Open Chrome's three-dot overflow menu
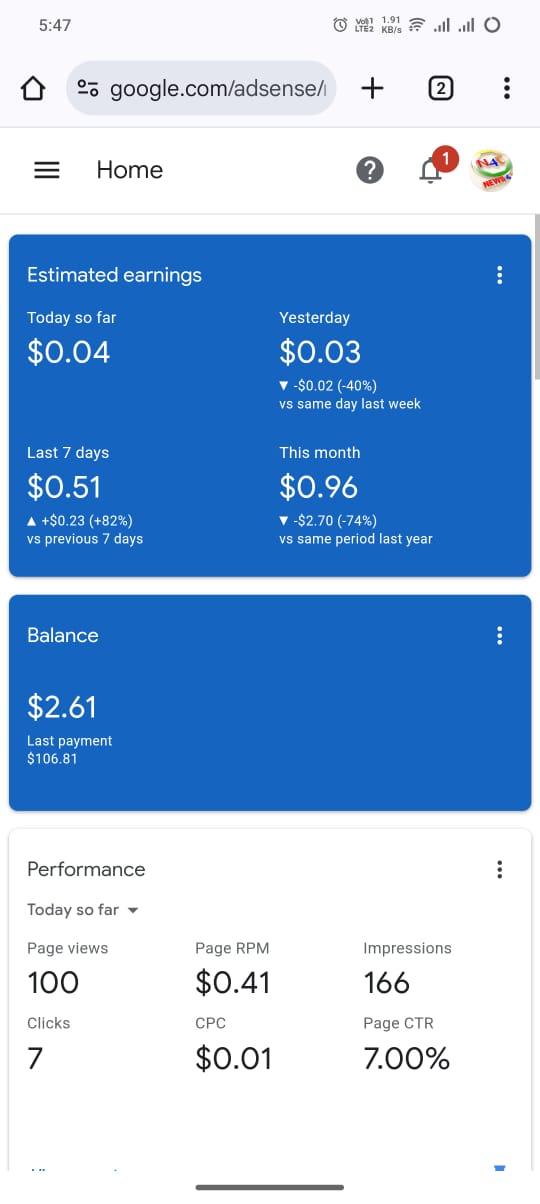 coord(507,89)
